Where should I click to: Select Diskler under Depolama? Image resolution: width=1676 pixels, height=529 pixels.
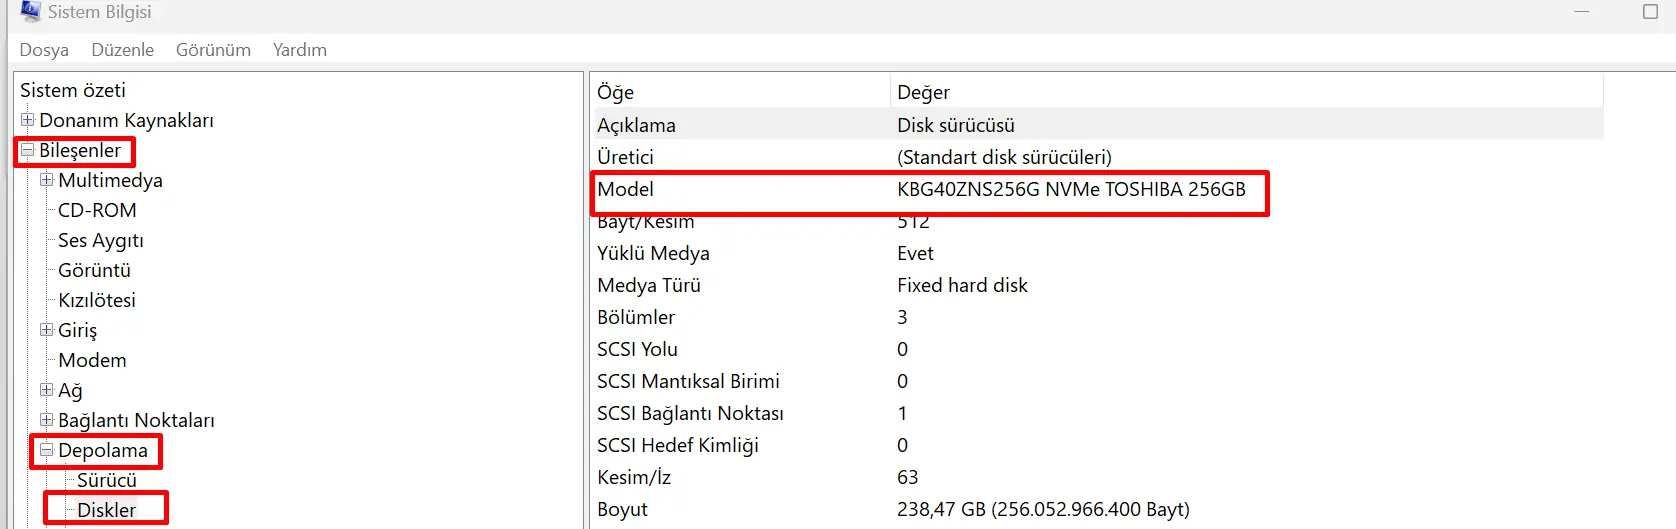(106, 510)
